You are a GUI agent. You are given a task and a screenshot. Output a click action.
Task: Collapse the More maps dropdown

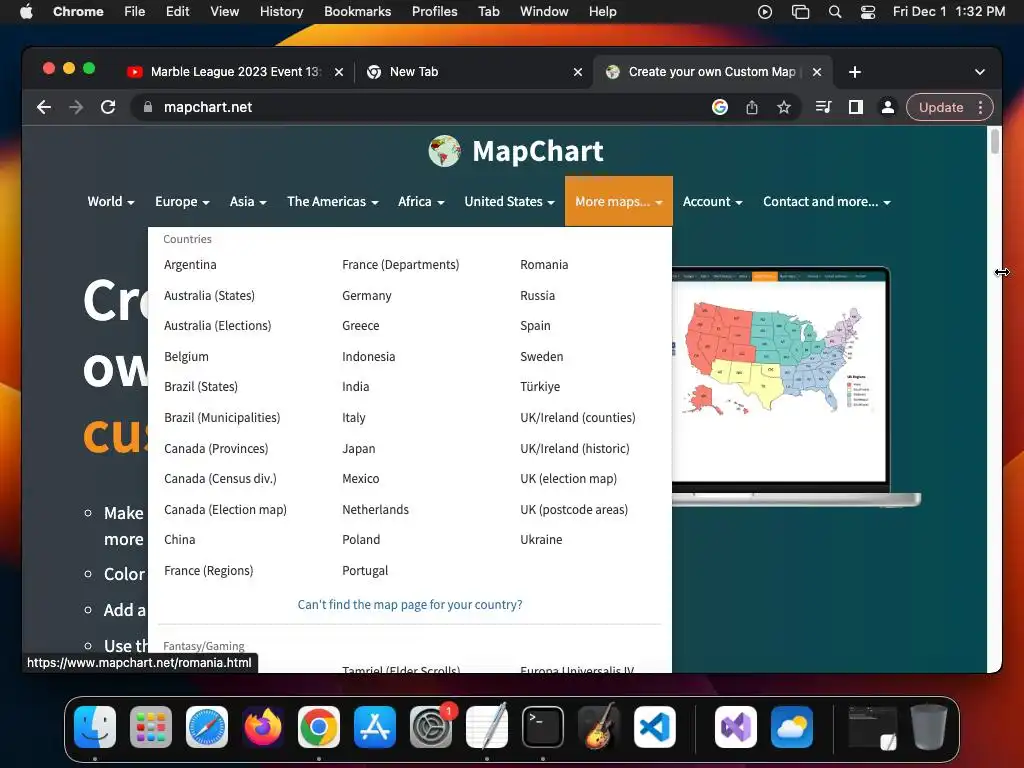pyautogui.click(x=618, y=201)
